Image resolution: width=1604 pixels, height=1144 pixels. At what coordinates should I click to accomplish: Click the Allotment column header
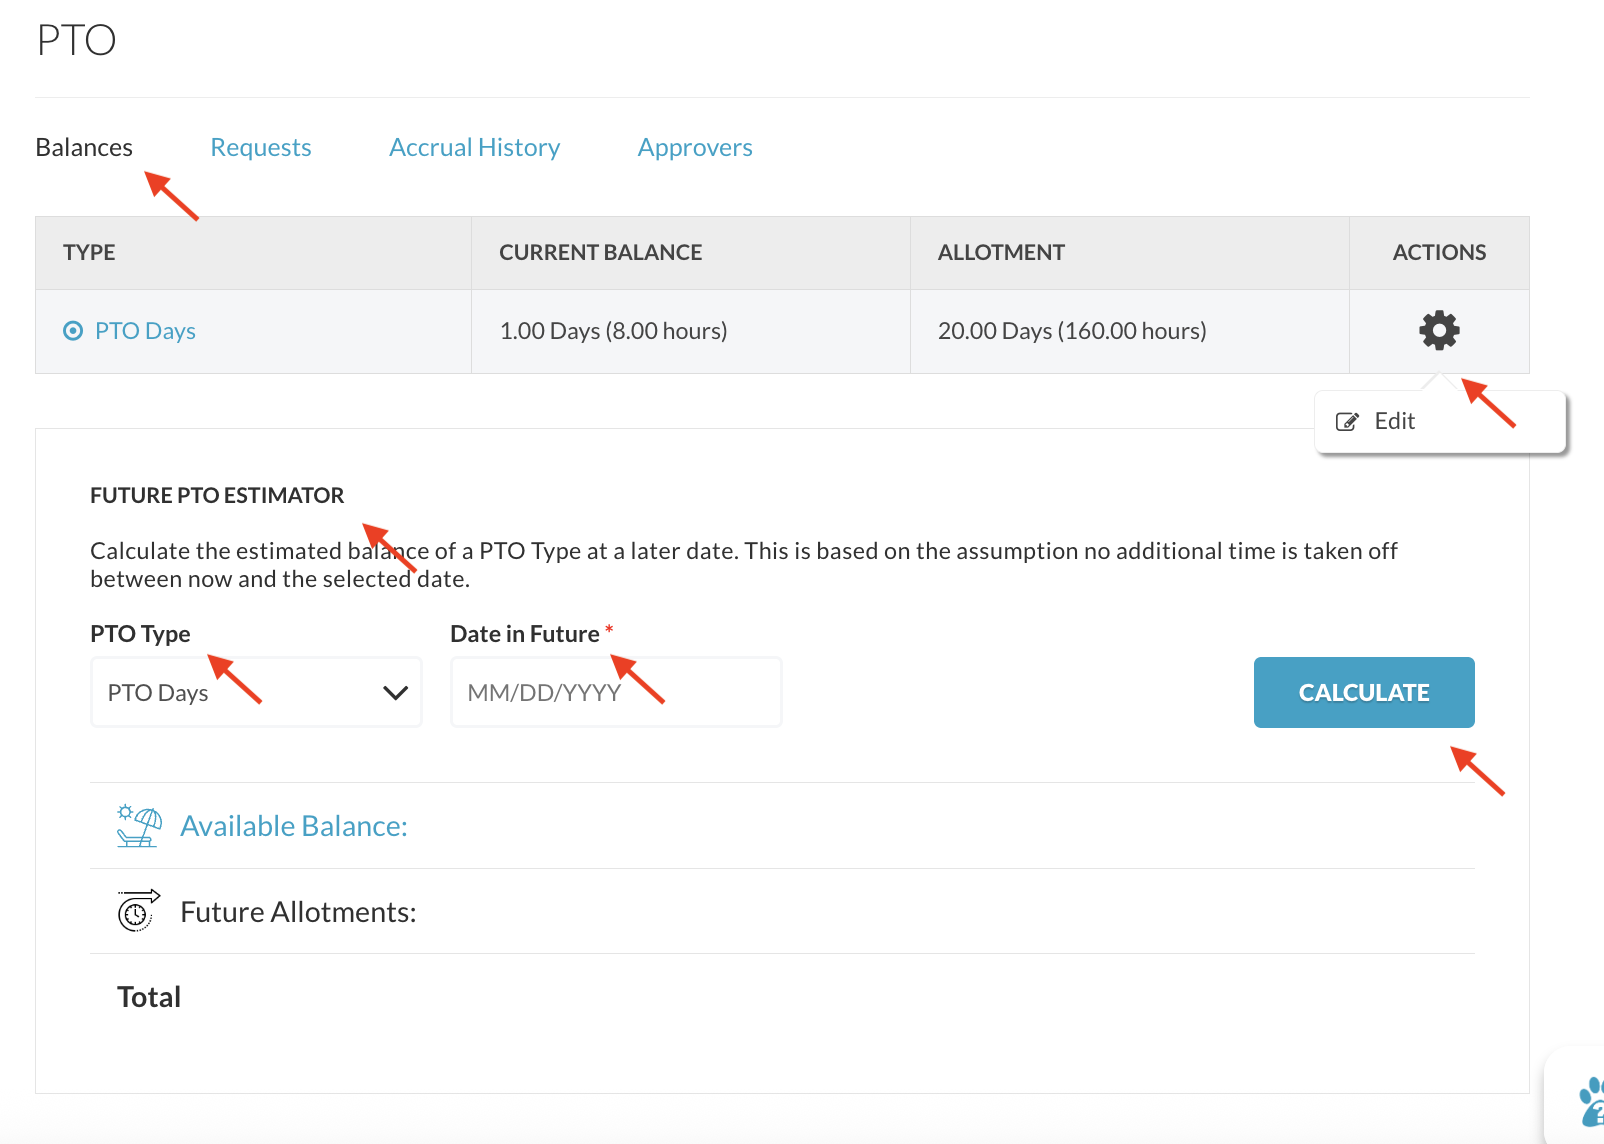1001,253
